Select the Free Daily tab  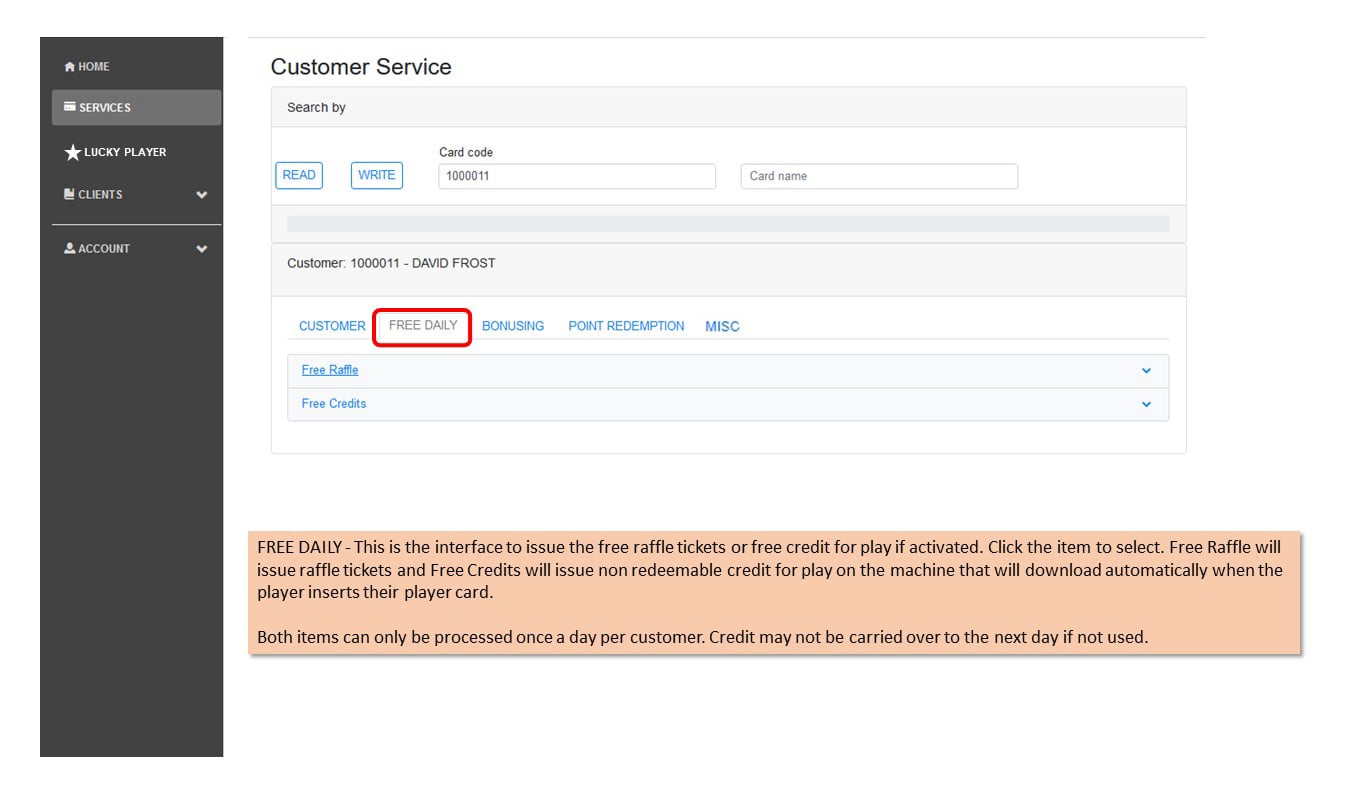pos(423,326)
